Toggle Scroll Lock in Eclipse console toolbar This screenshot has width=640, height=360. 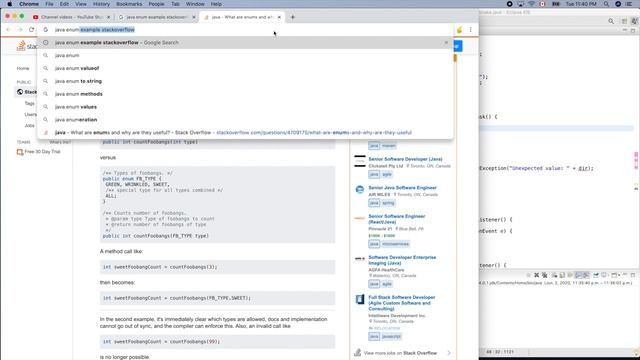pos(562,275)
